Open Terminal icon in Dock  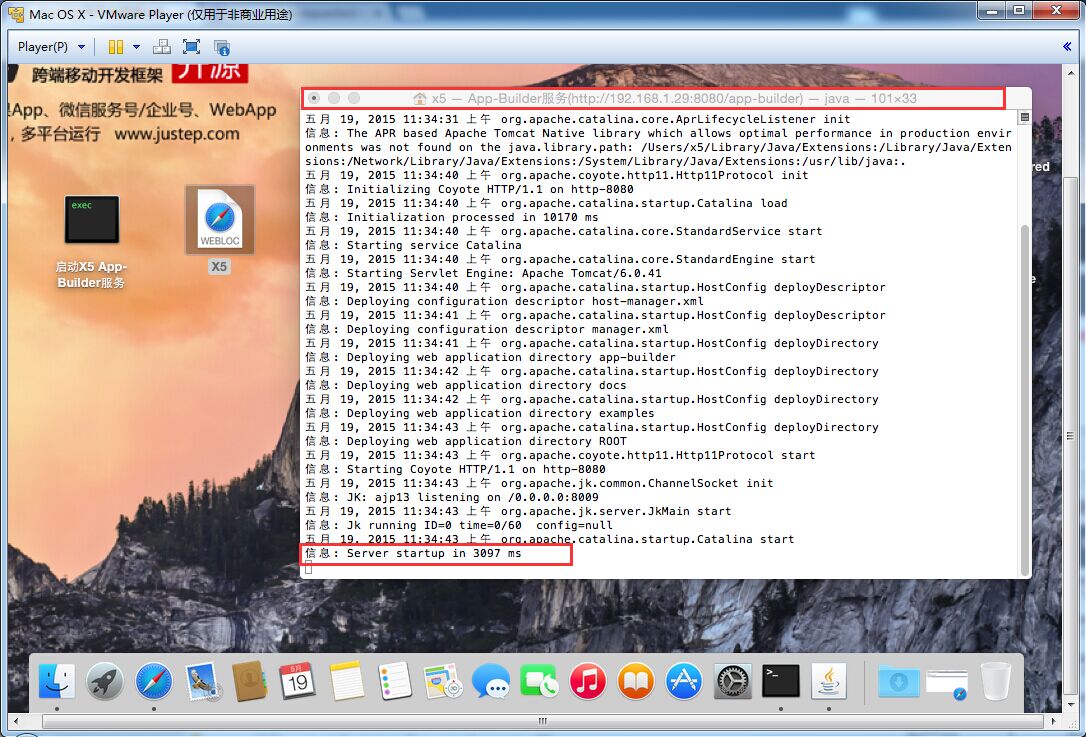point(781,681)
